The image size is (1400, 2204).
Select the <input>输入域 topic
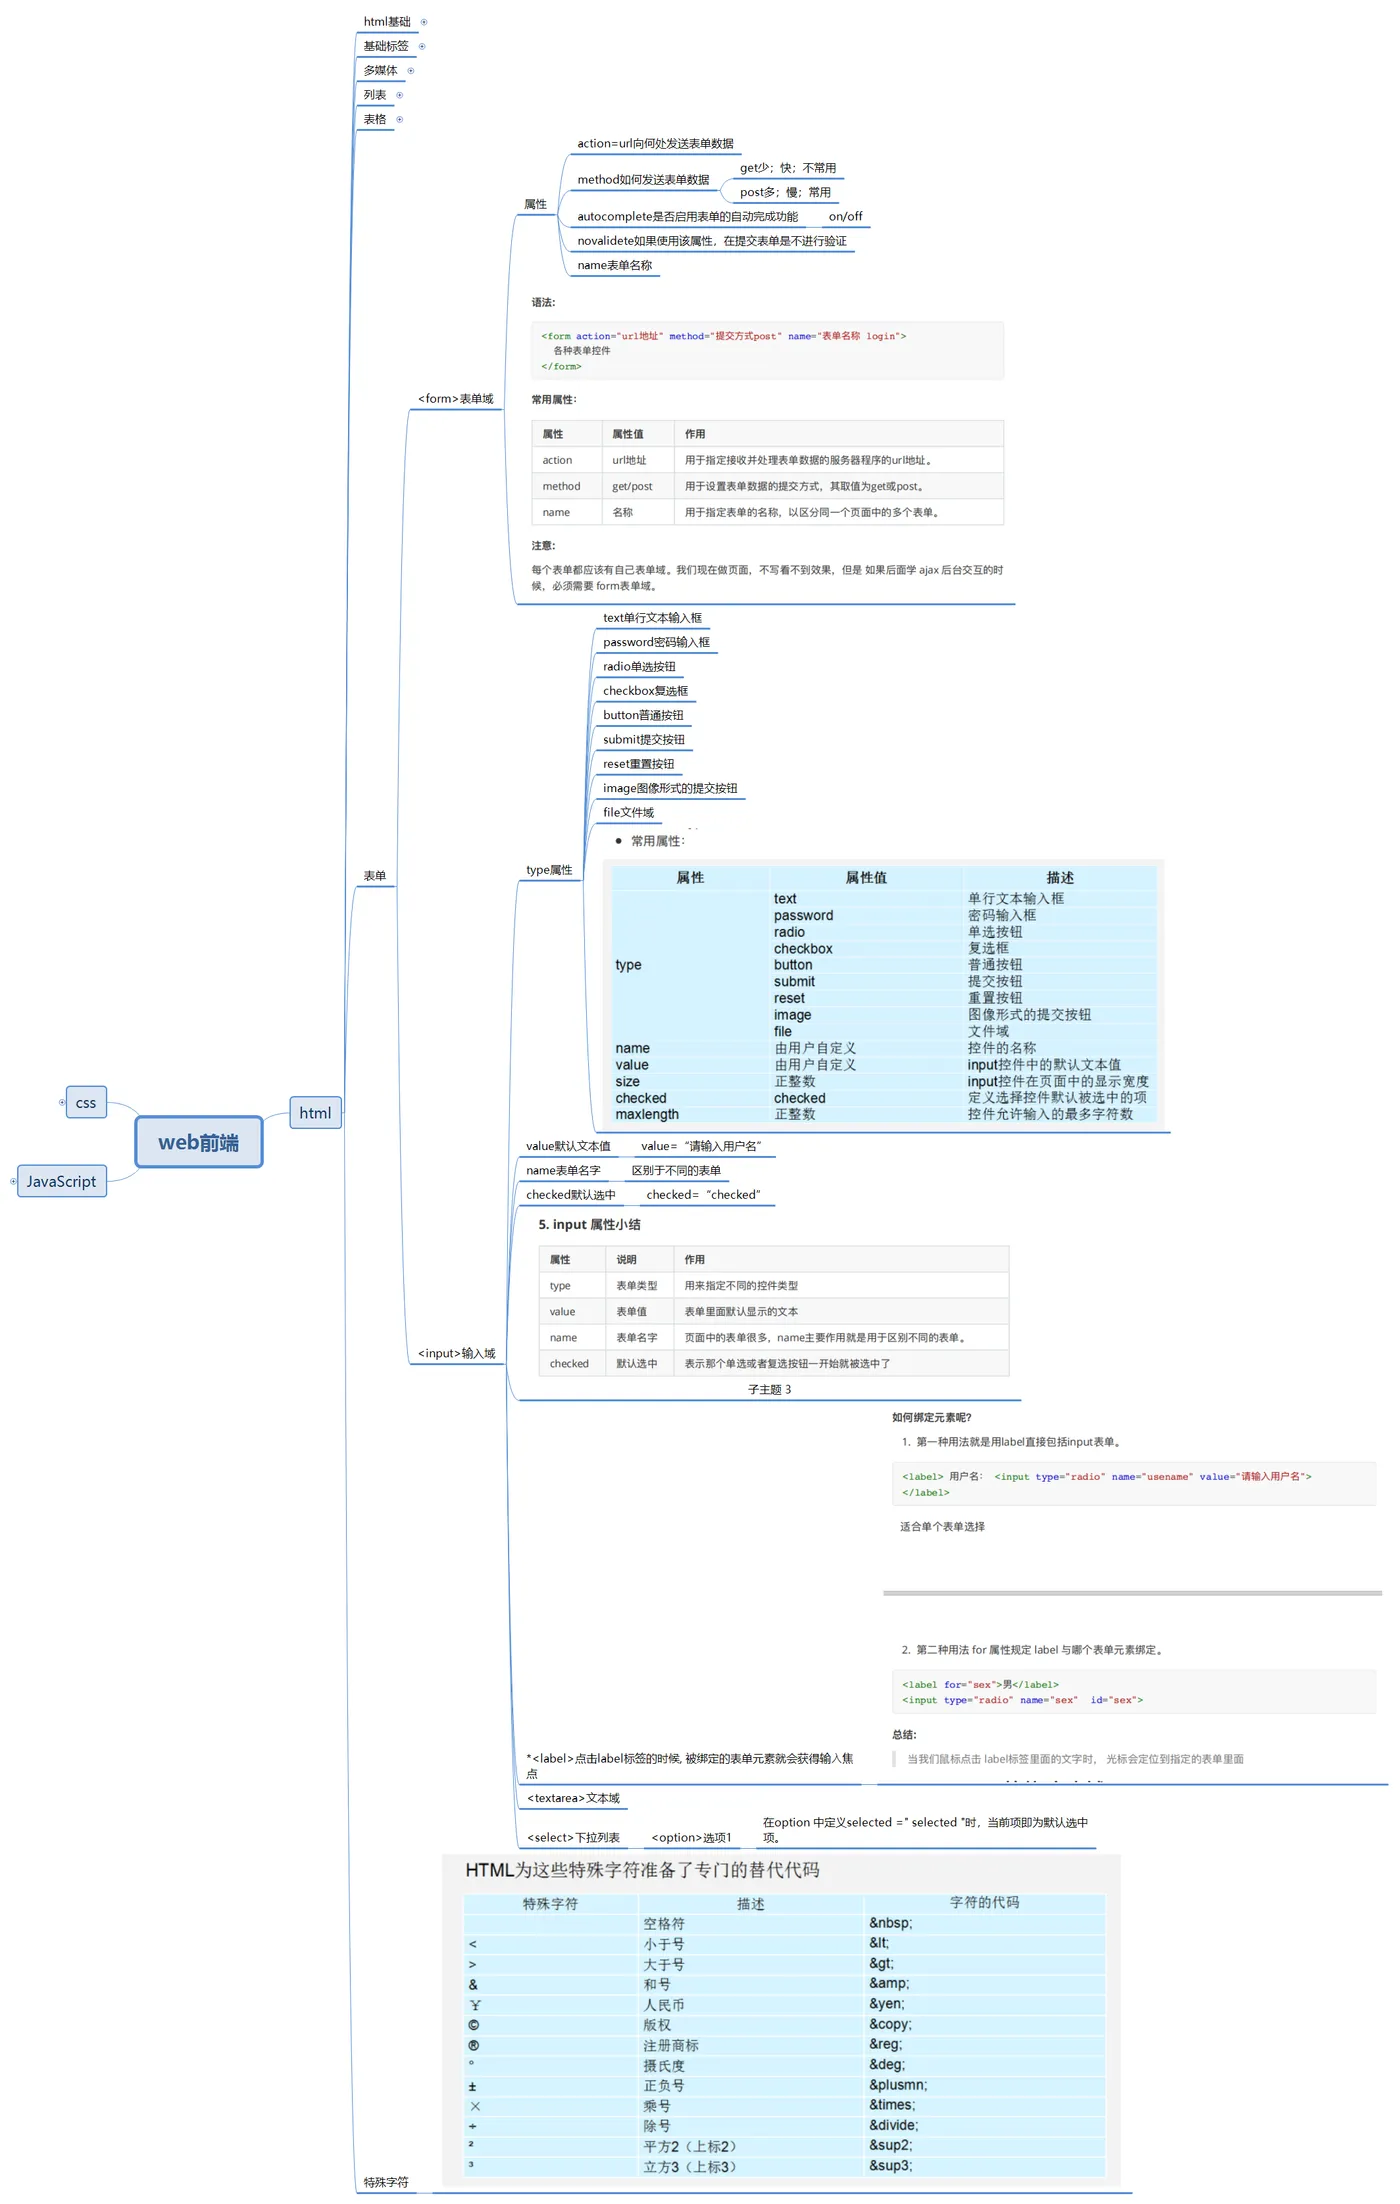(x=457, y=1354)
